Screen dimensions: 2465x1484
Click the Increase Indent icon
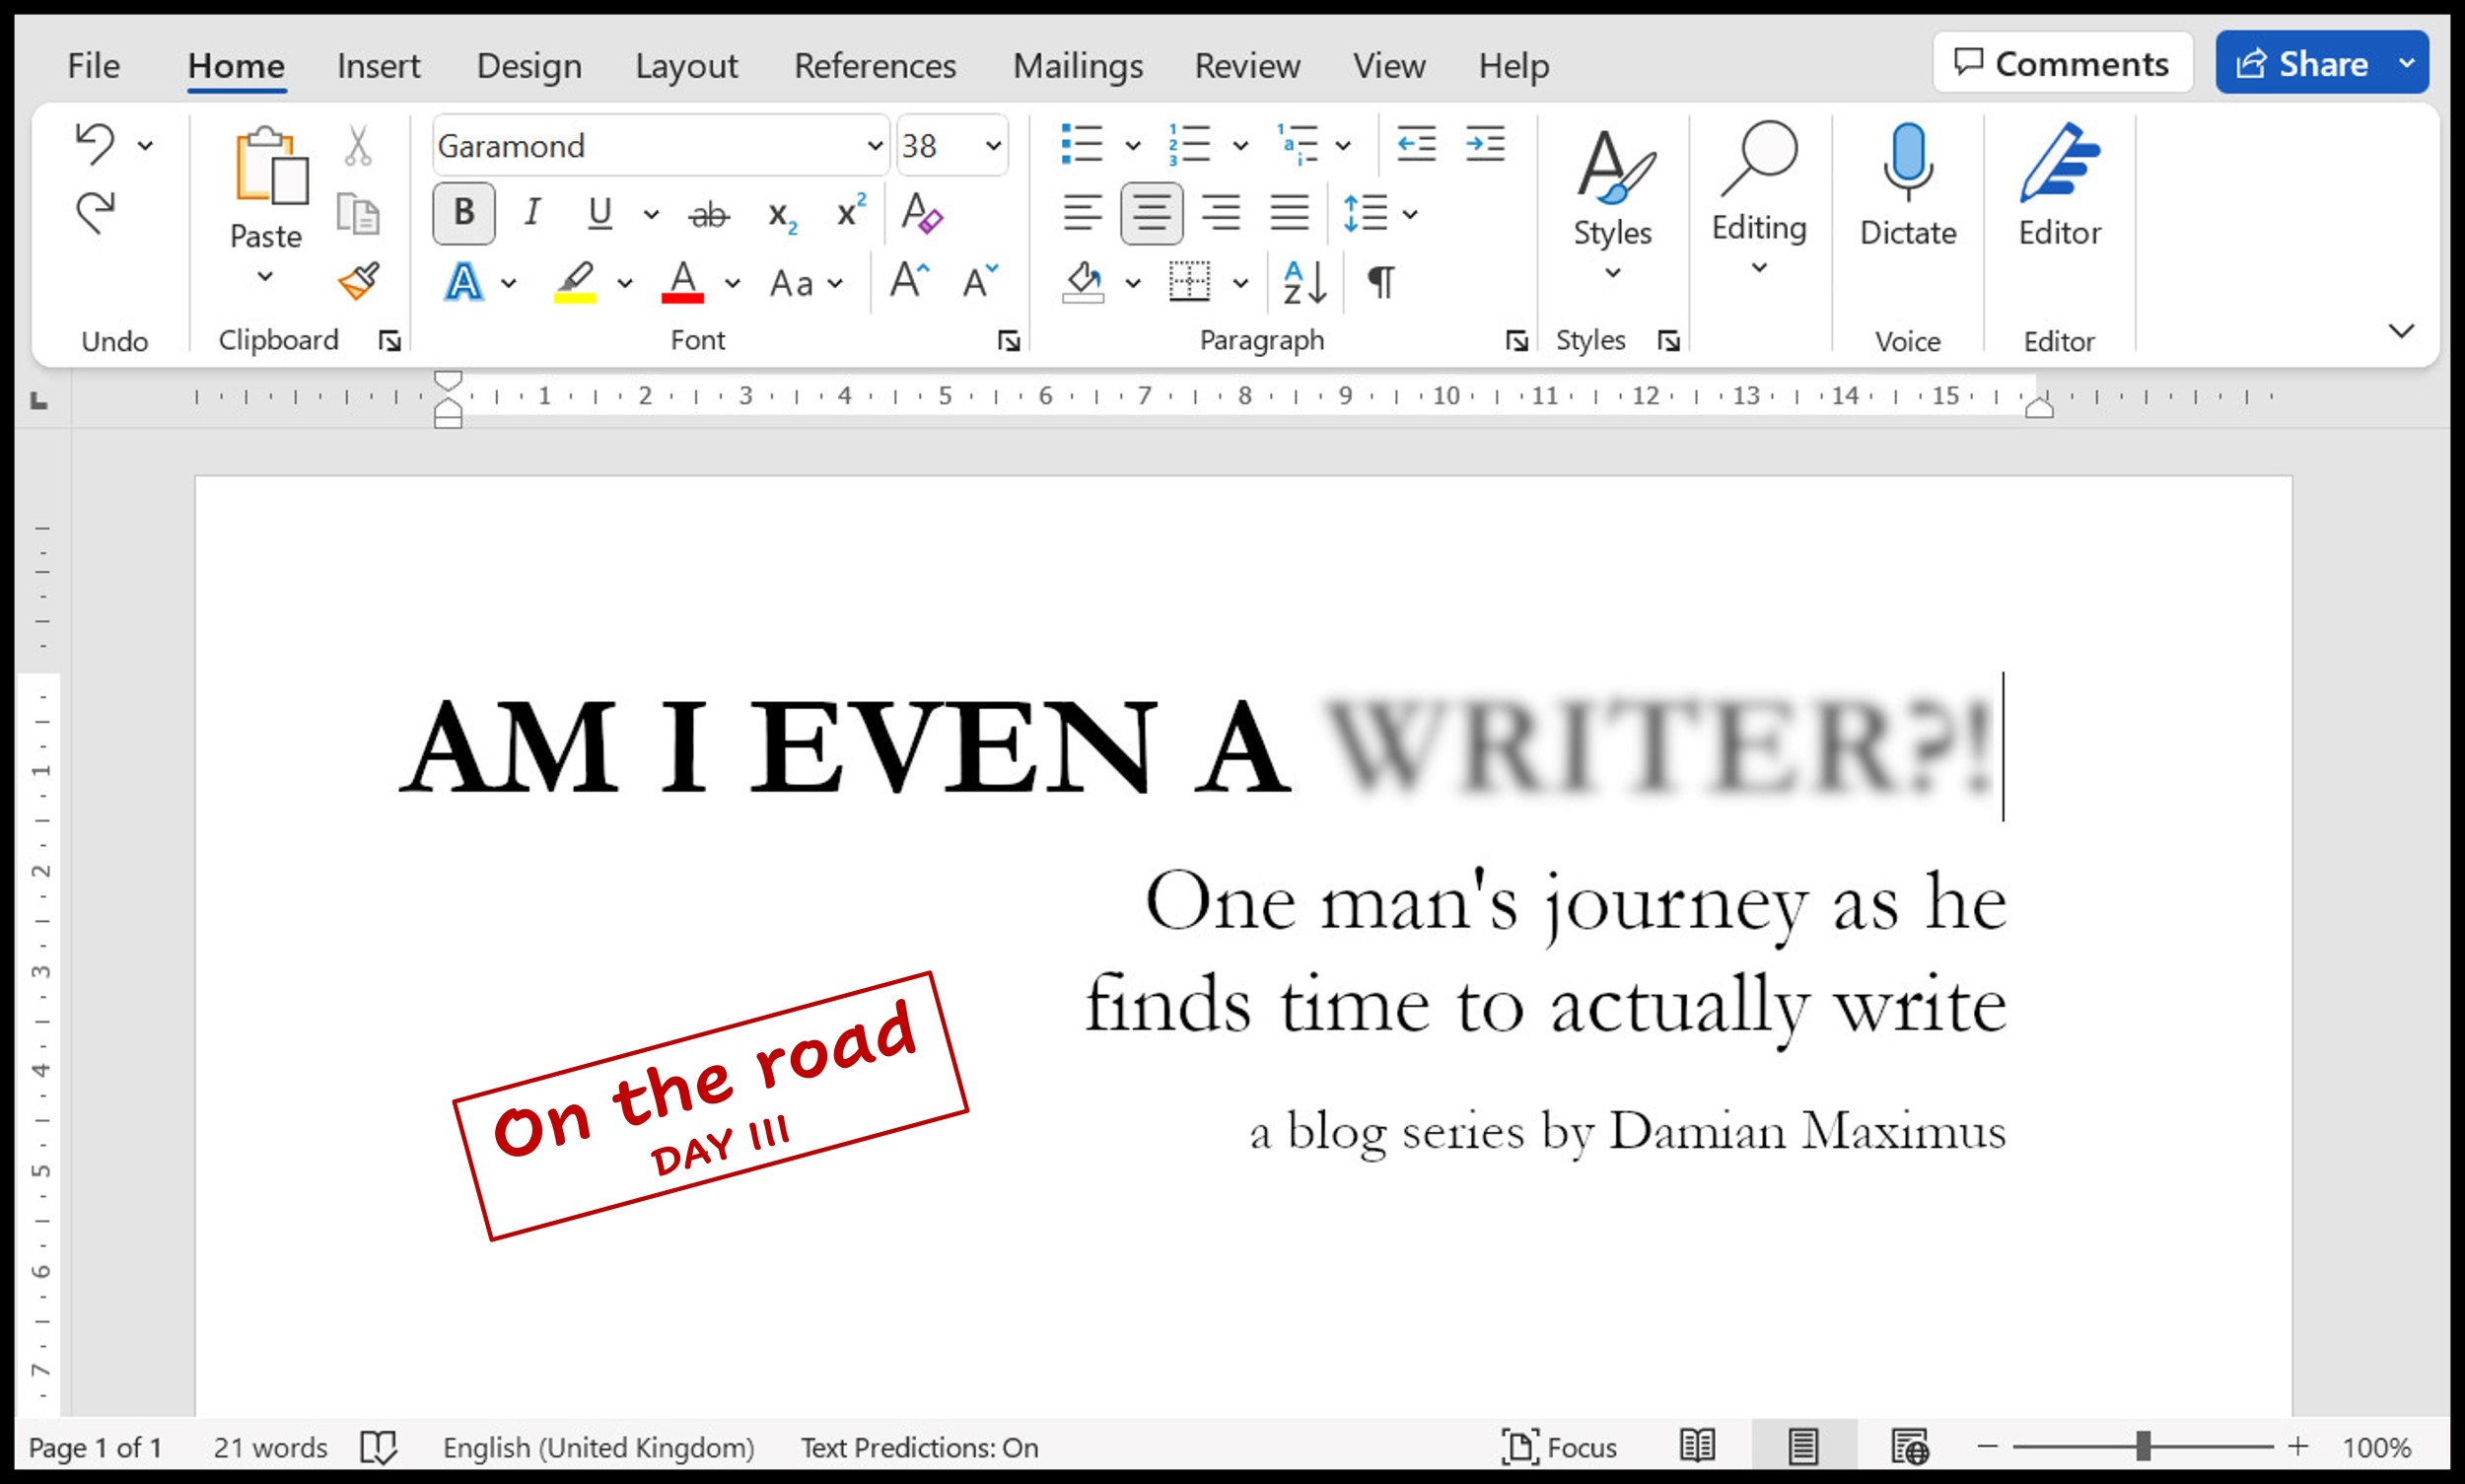click(1485, 145)
